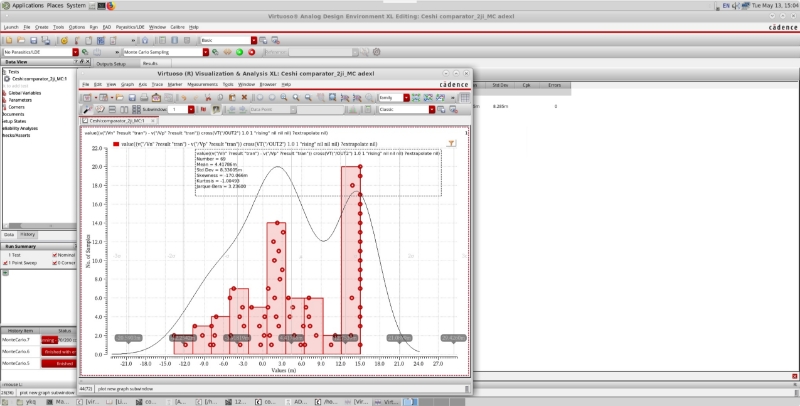This screenshot has width=800, height=406.
Task: Open the Places menu in top panel
Action: tap(55, 6)
